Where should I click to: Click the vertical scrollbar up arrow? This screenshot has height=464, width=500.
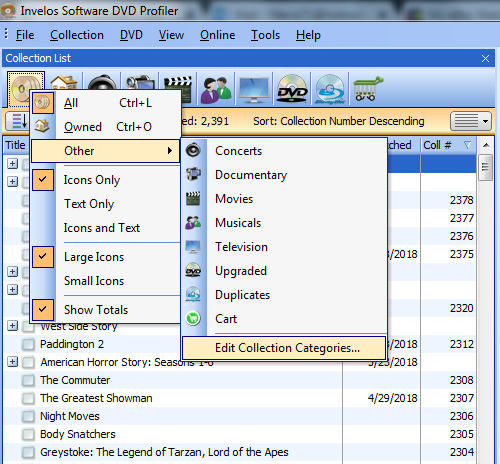[x=486, y=145]
